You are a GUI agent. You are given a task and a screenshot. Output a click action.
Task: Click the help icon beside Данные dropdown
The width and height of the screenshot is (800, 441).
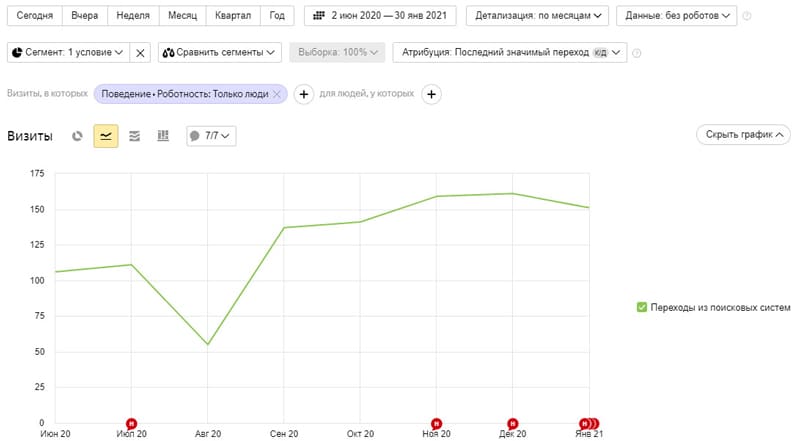click(746, 16)
